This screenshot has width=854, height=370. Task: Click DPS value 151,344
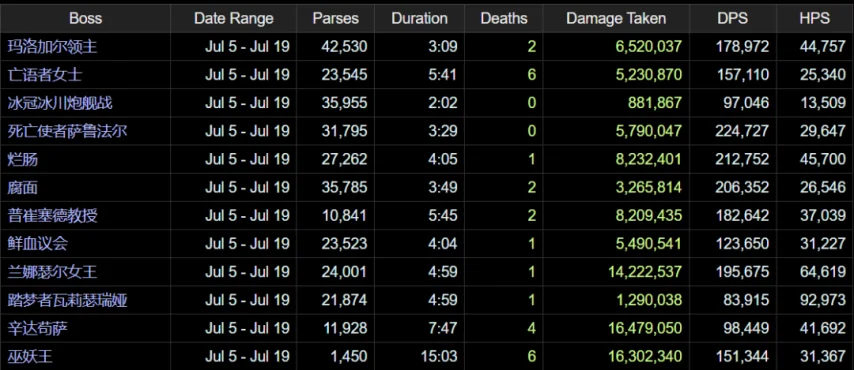(x=742, y=357)
